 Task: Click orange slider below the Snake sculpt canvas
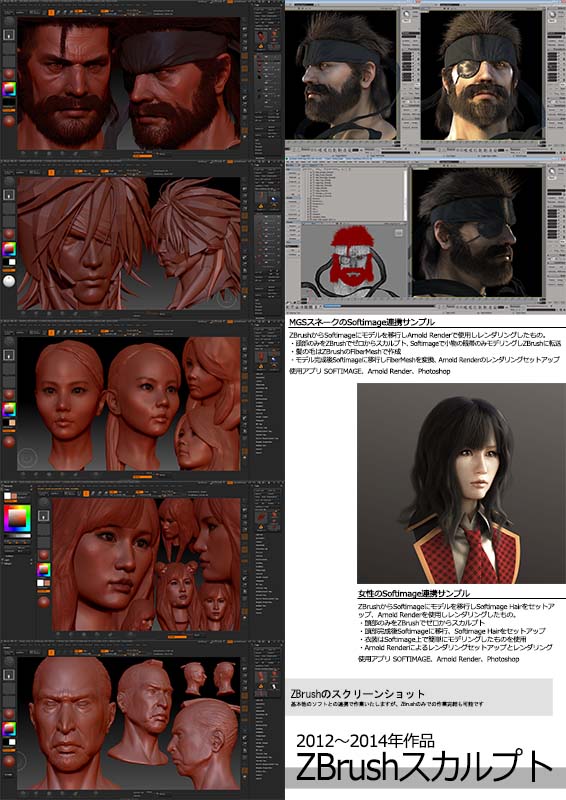coord(142,156)
